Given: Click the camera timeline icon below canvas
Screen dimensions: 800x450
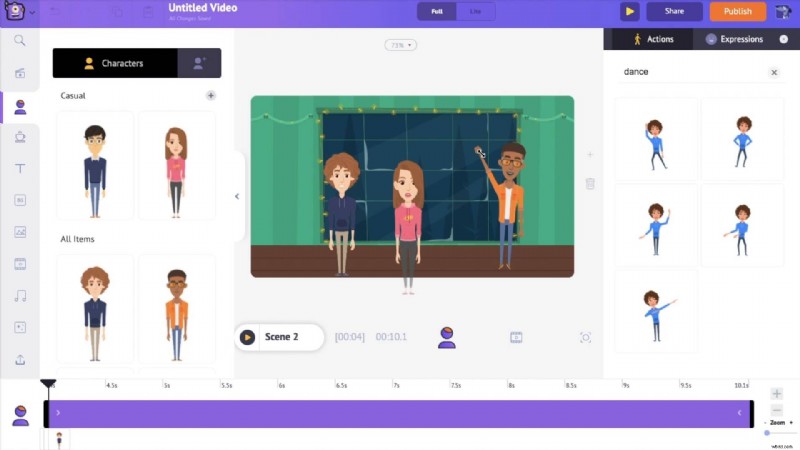Looking at the screenshot, I should pos(585,337).
